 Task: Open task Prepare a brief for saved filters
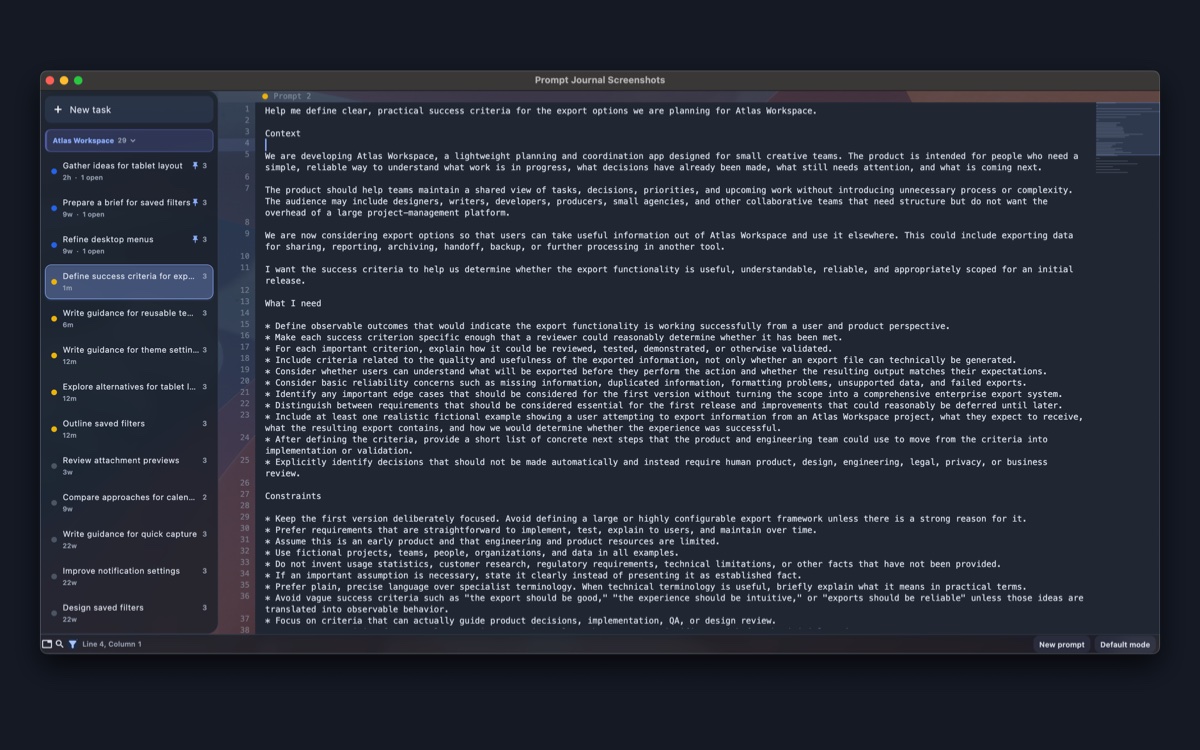click(129, 208)
